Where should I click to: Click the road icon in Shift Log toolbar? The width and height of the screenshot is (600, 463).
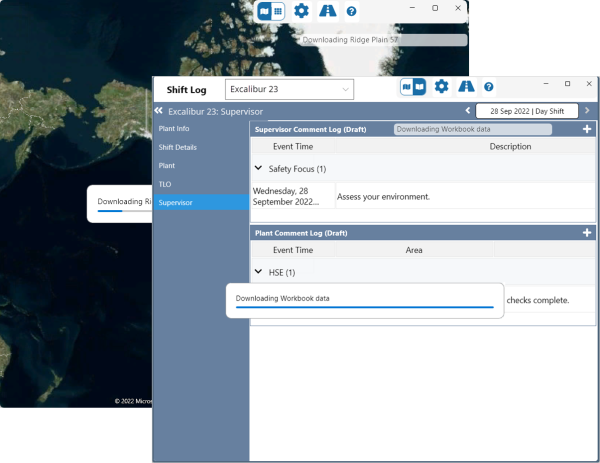pos(467,87)
